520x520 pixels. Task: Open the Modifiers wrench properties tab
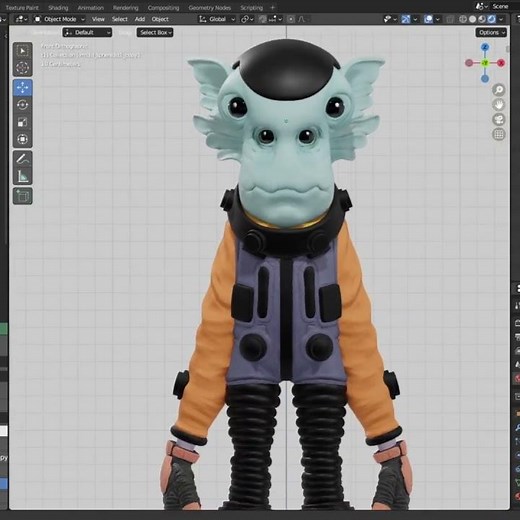[517, 427]
